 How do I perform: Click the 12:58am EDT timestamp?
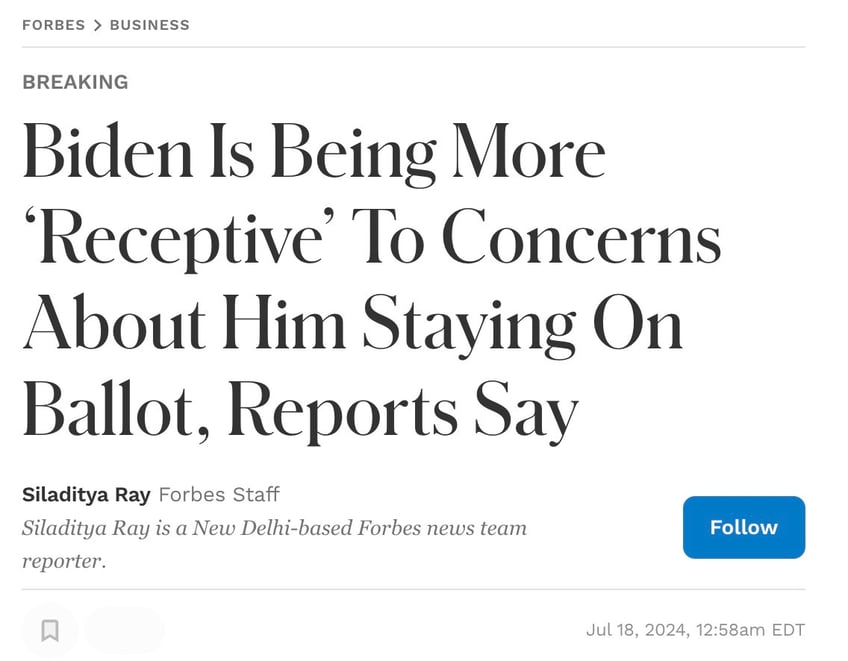(751, 630)
